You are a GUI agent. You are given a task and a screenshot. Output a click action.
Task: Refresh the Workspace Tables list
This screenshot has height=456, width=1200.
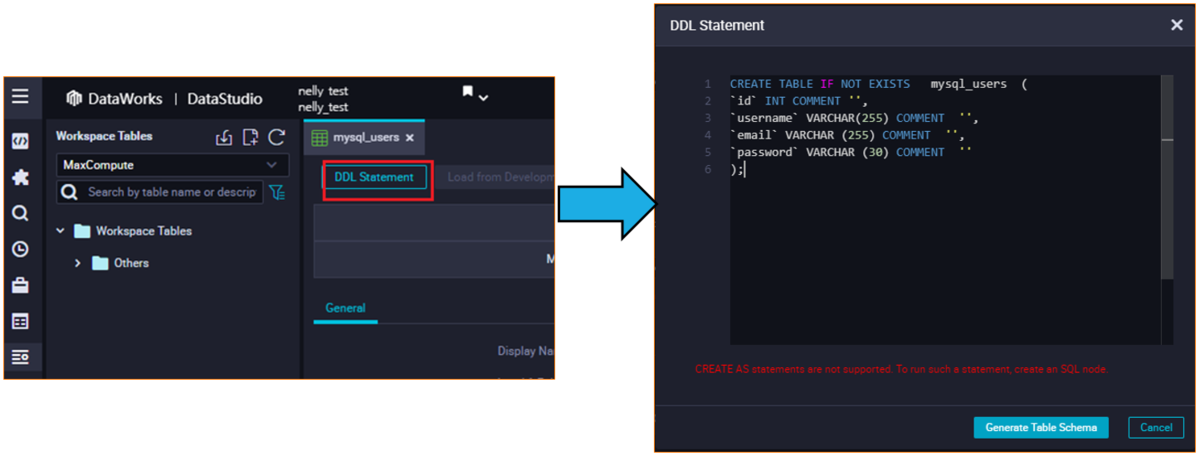[277, 137]
